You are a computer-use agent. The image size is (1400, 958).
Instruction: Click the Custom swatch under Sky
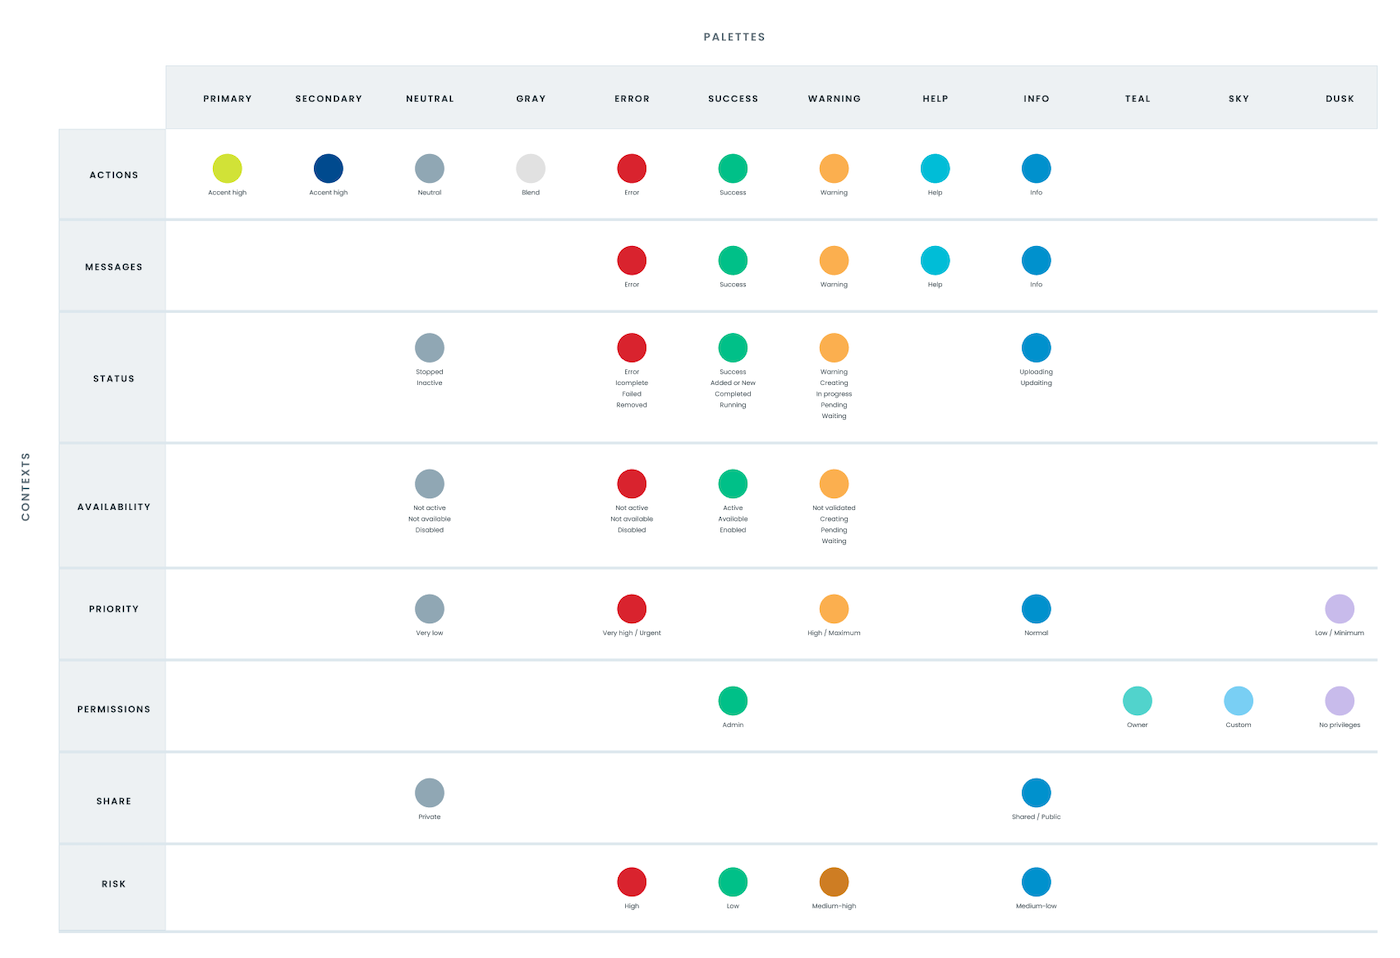(x=1238, y=700)
